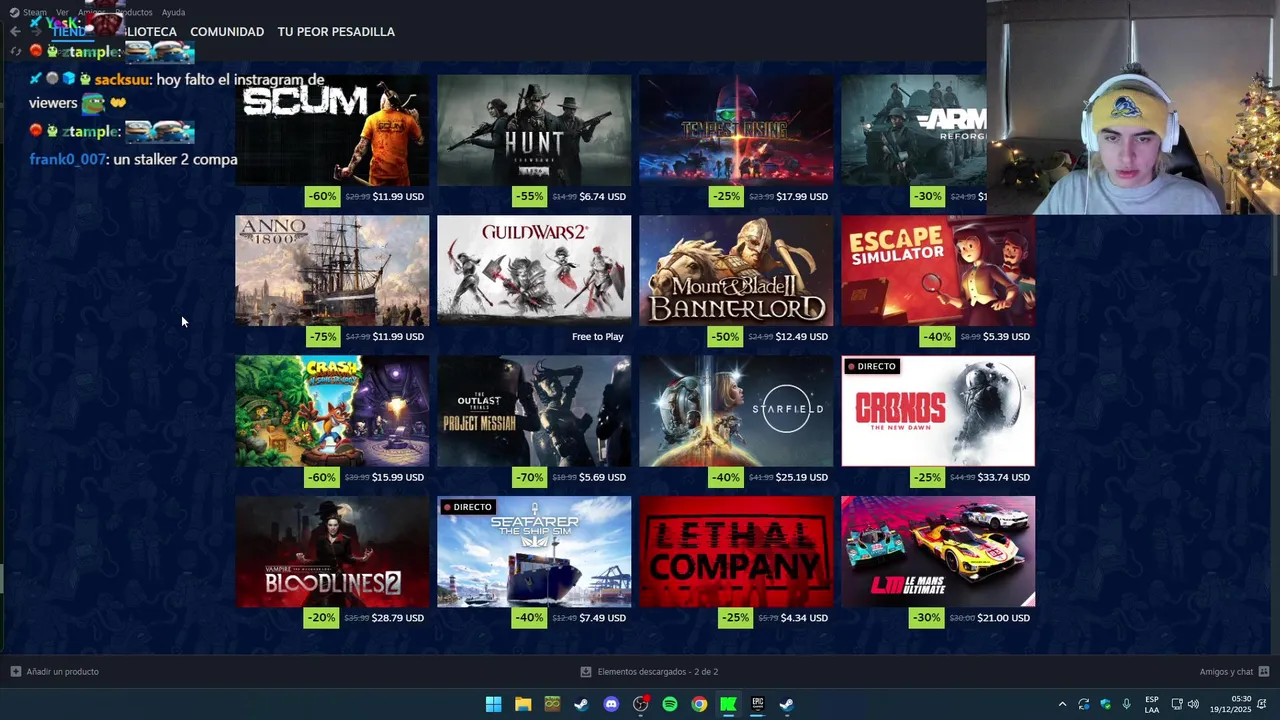Open the microphone tray icon
Viewport: 1280px width, 720px height.
(1127, 704)
